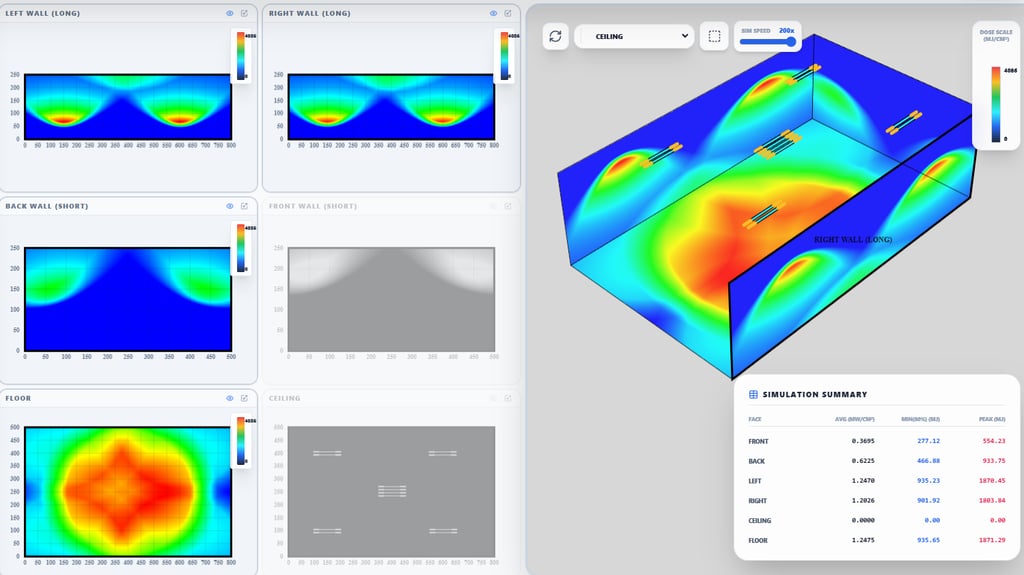Open Left Wall panel in expanded view icon

click(x=244, y=13)
